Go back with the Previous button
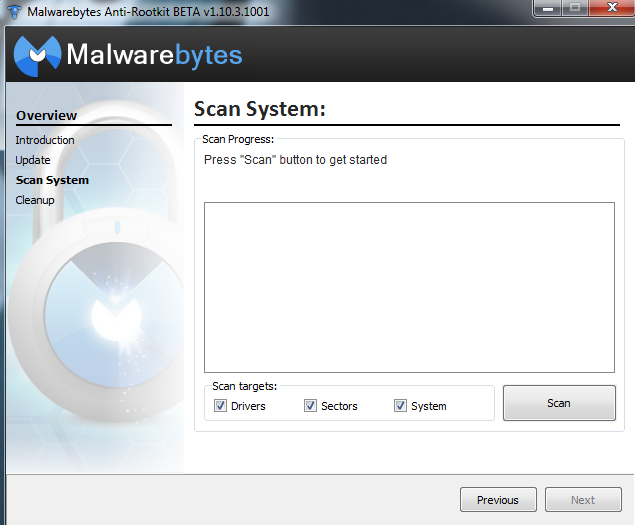Image resolution: width=635 pixels, height=525 pixels. [x=498, y=500]
